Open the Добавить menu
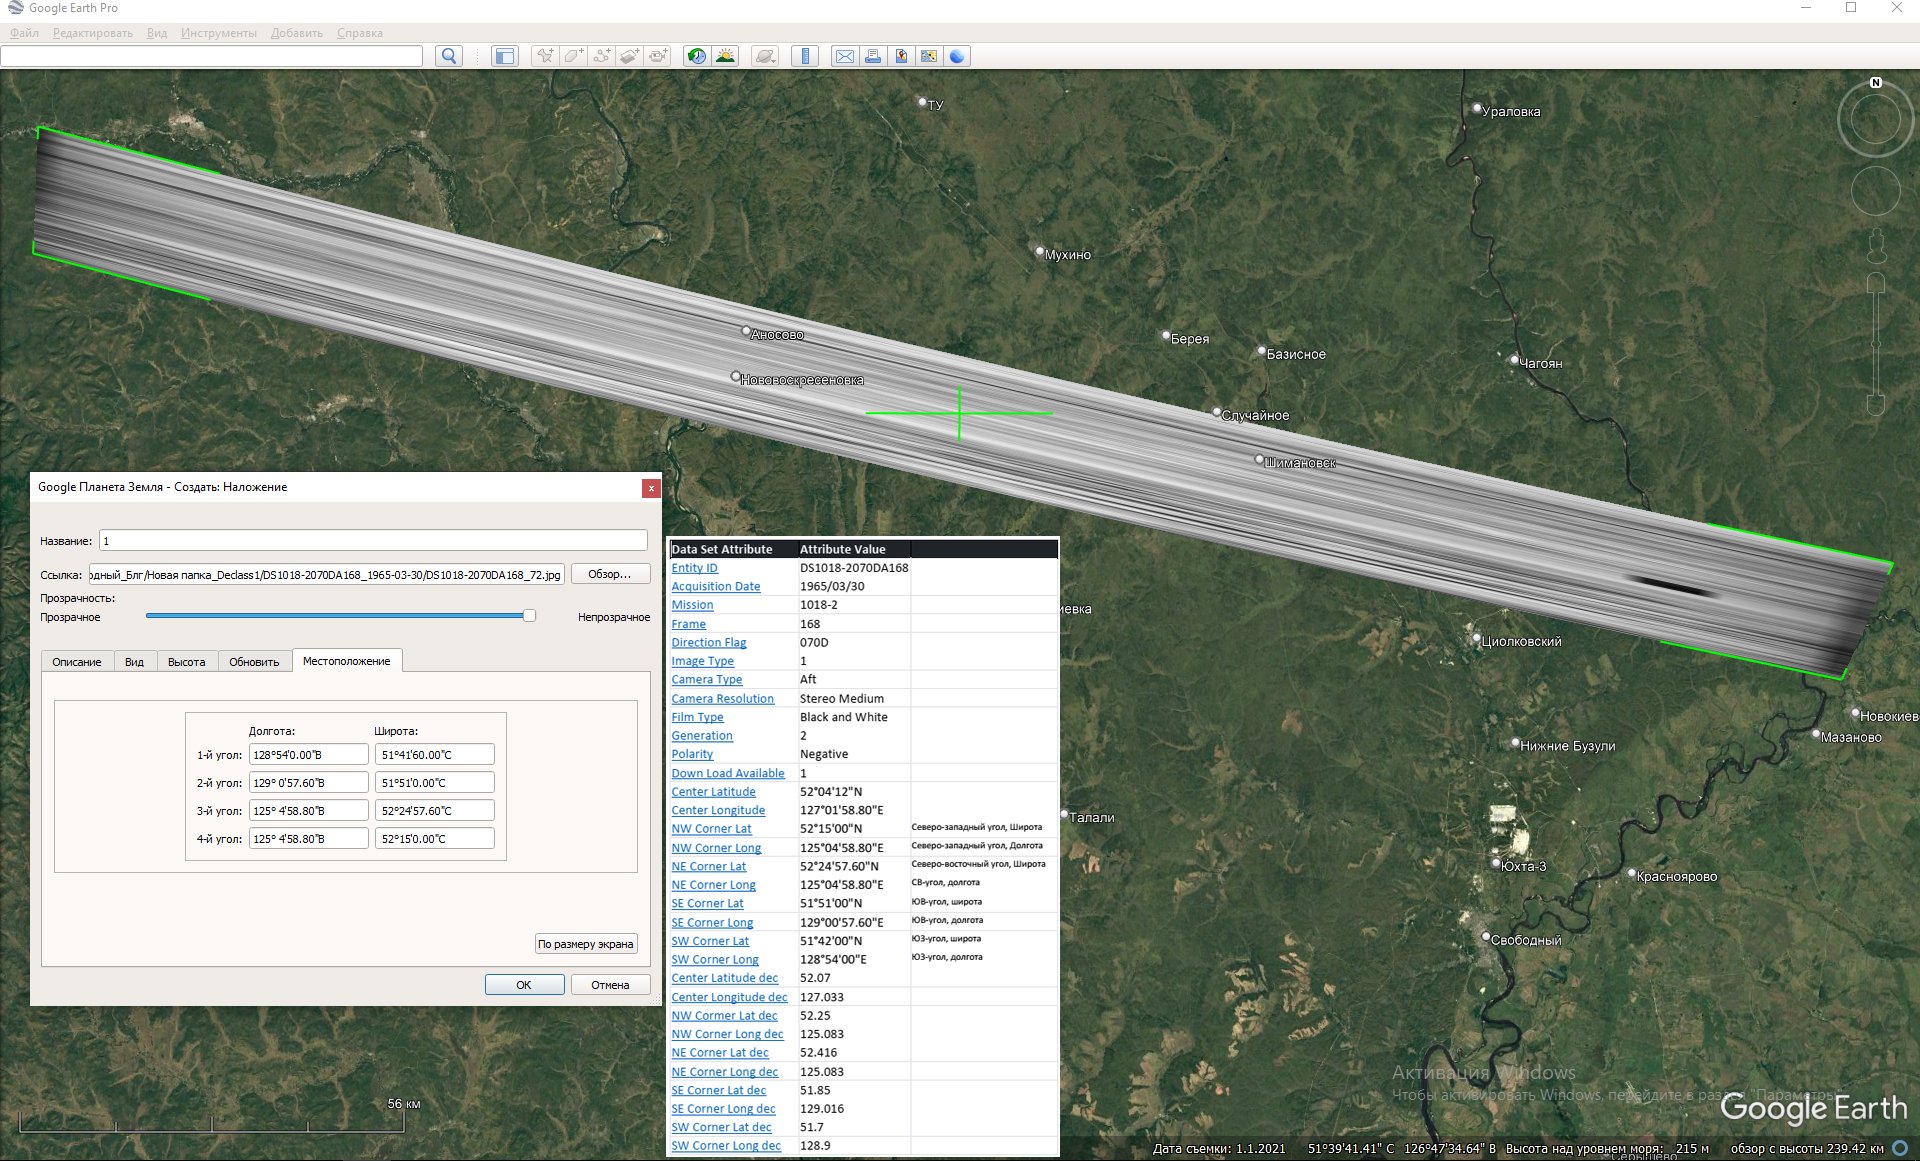The height and width of the screenshot is (1161, 1920). (x=296, y=33)
